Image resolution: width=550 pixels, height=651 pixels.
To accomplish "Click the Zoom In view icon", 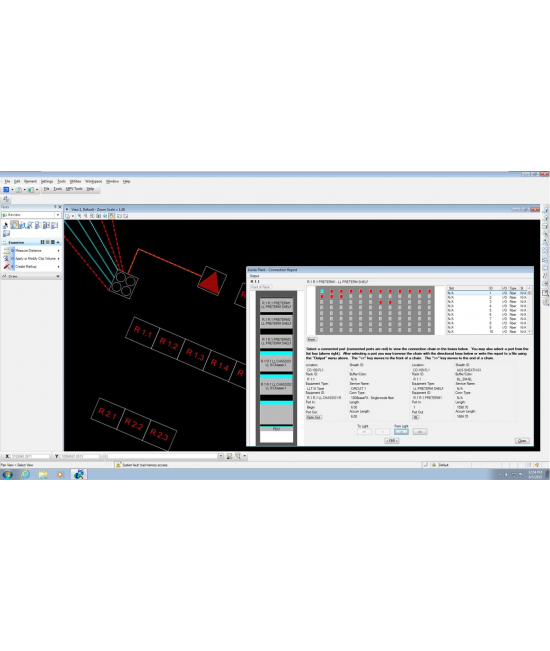I will [x=79, y=216].
